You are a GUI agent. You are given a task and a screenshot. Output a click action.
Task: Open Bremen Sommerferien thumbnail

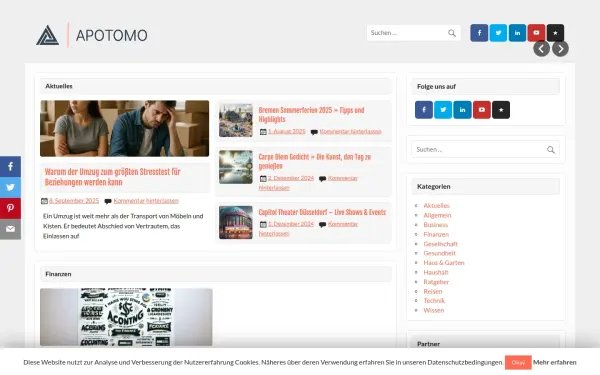[x=236, y=120]
